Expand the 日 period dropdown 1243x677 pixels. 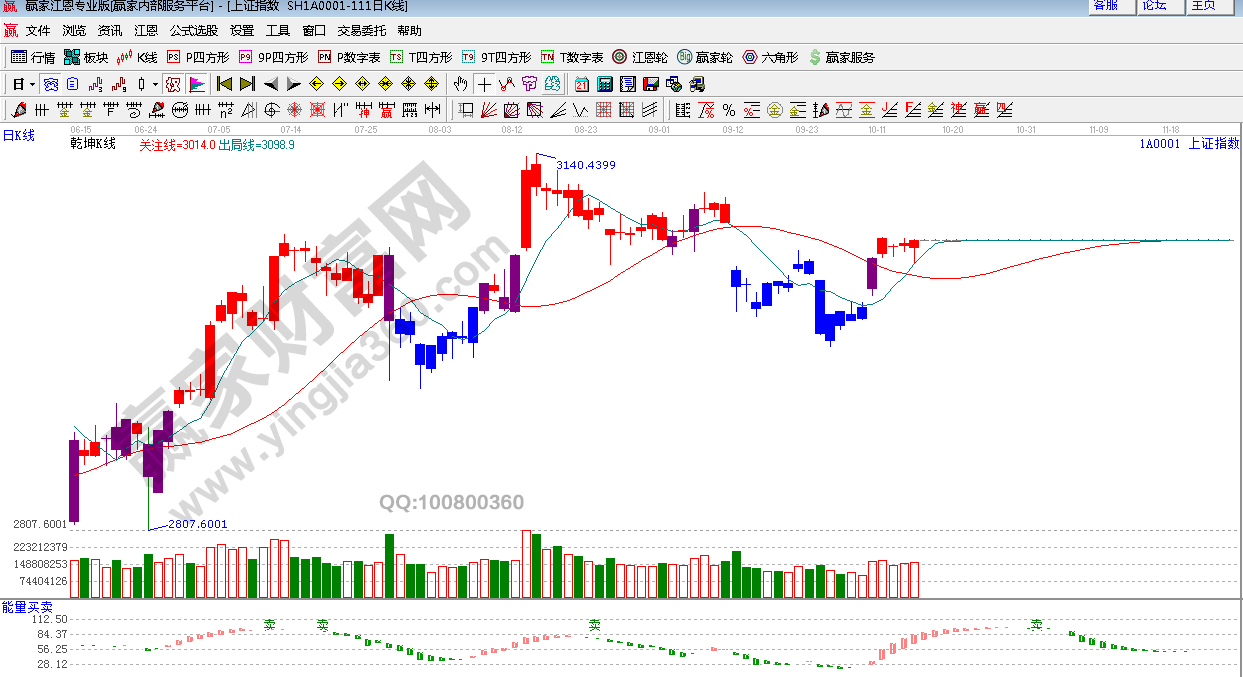coord(32,84)
